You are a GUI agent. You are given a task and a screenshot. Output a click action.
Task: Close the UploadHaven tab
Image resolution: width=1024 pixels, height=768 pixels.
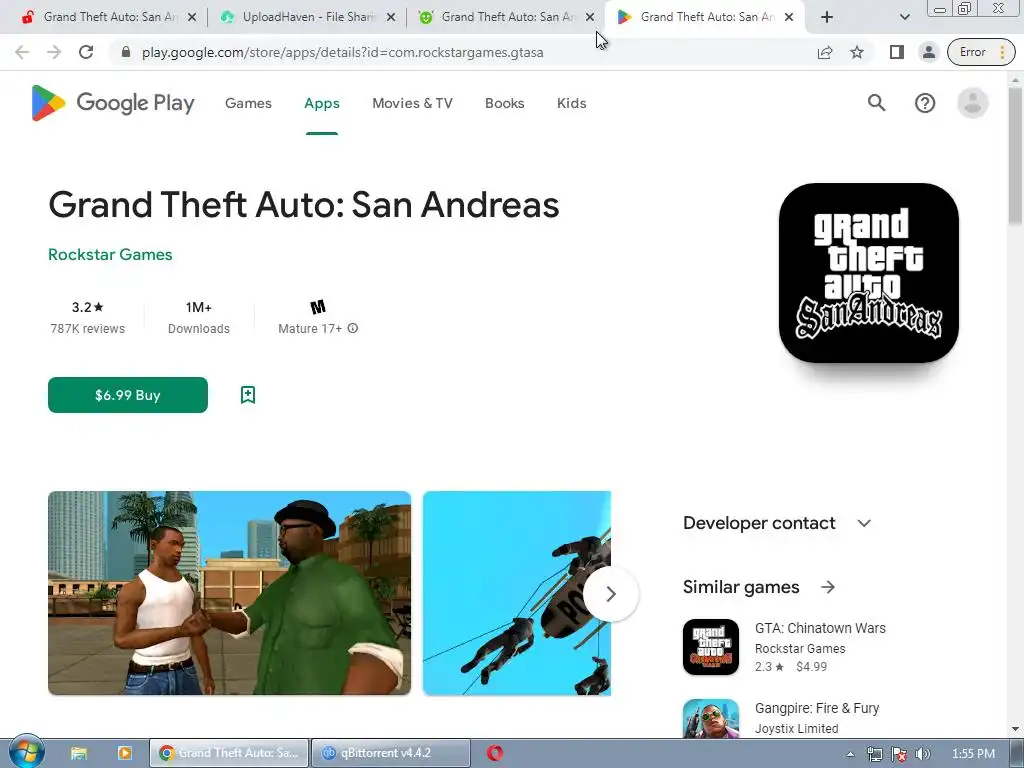click(x=391, y=18)
